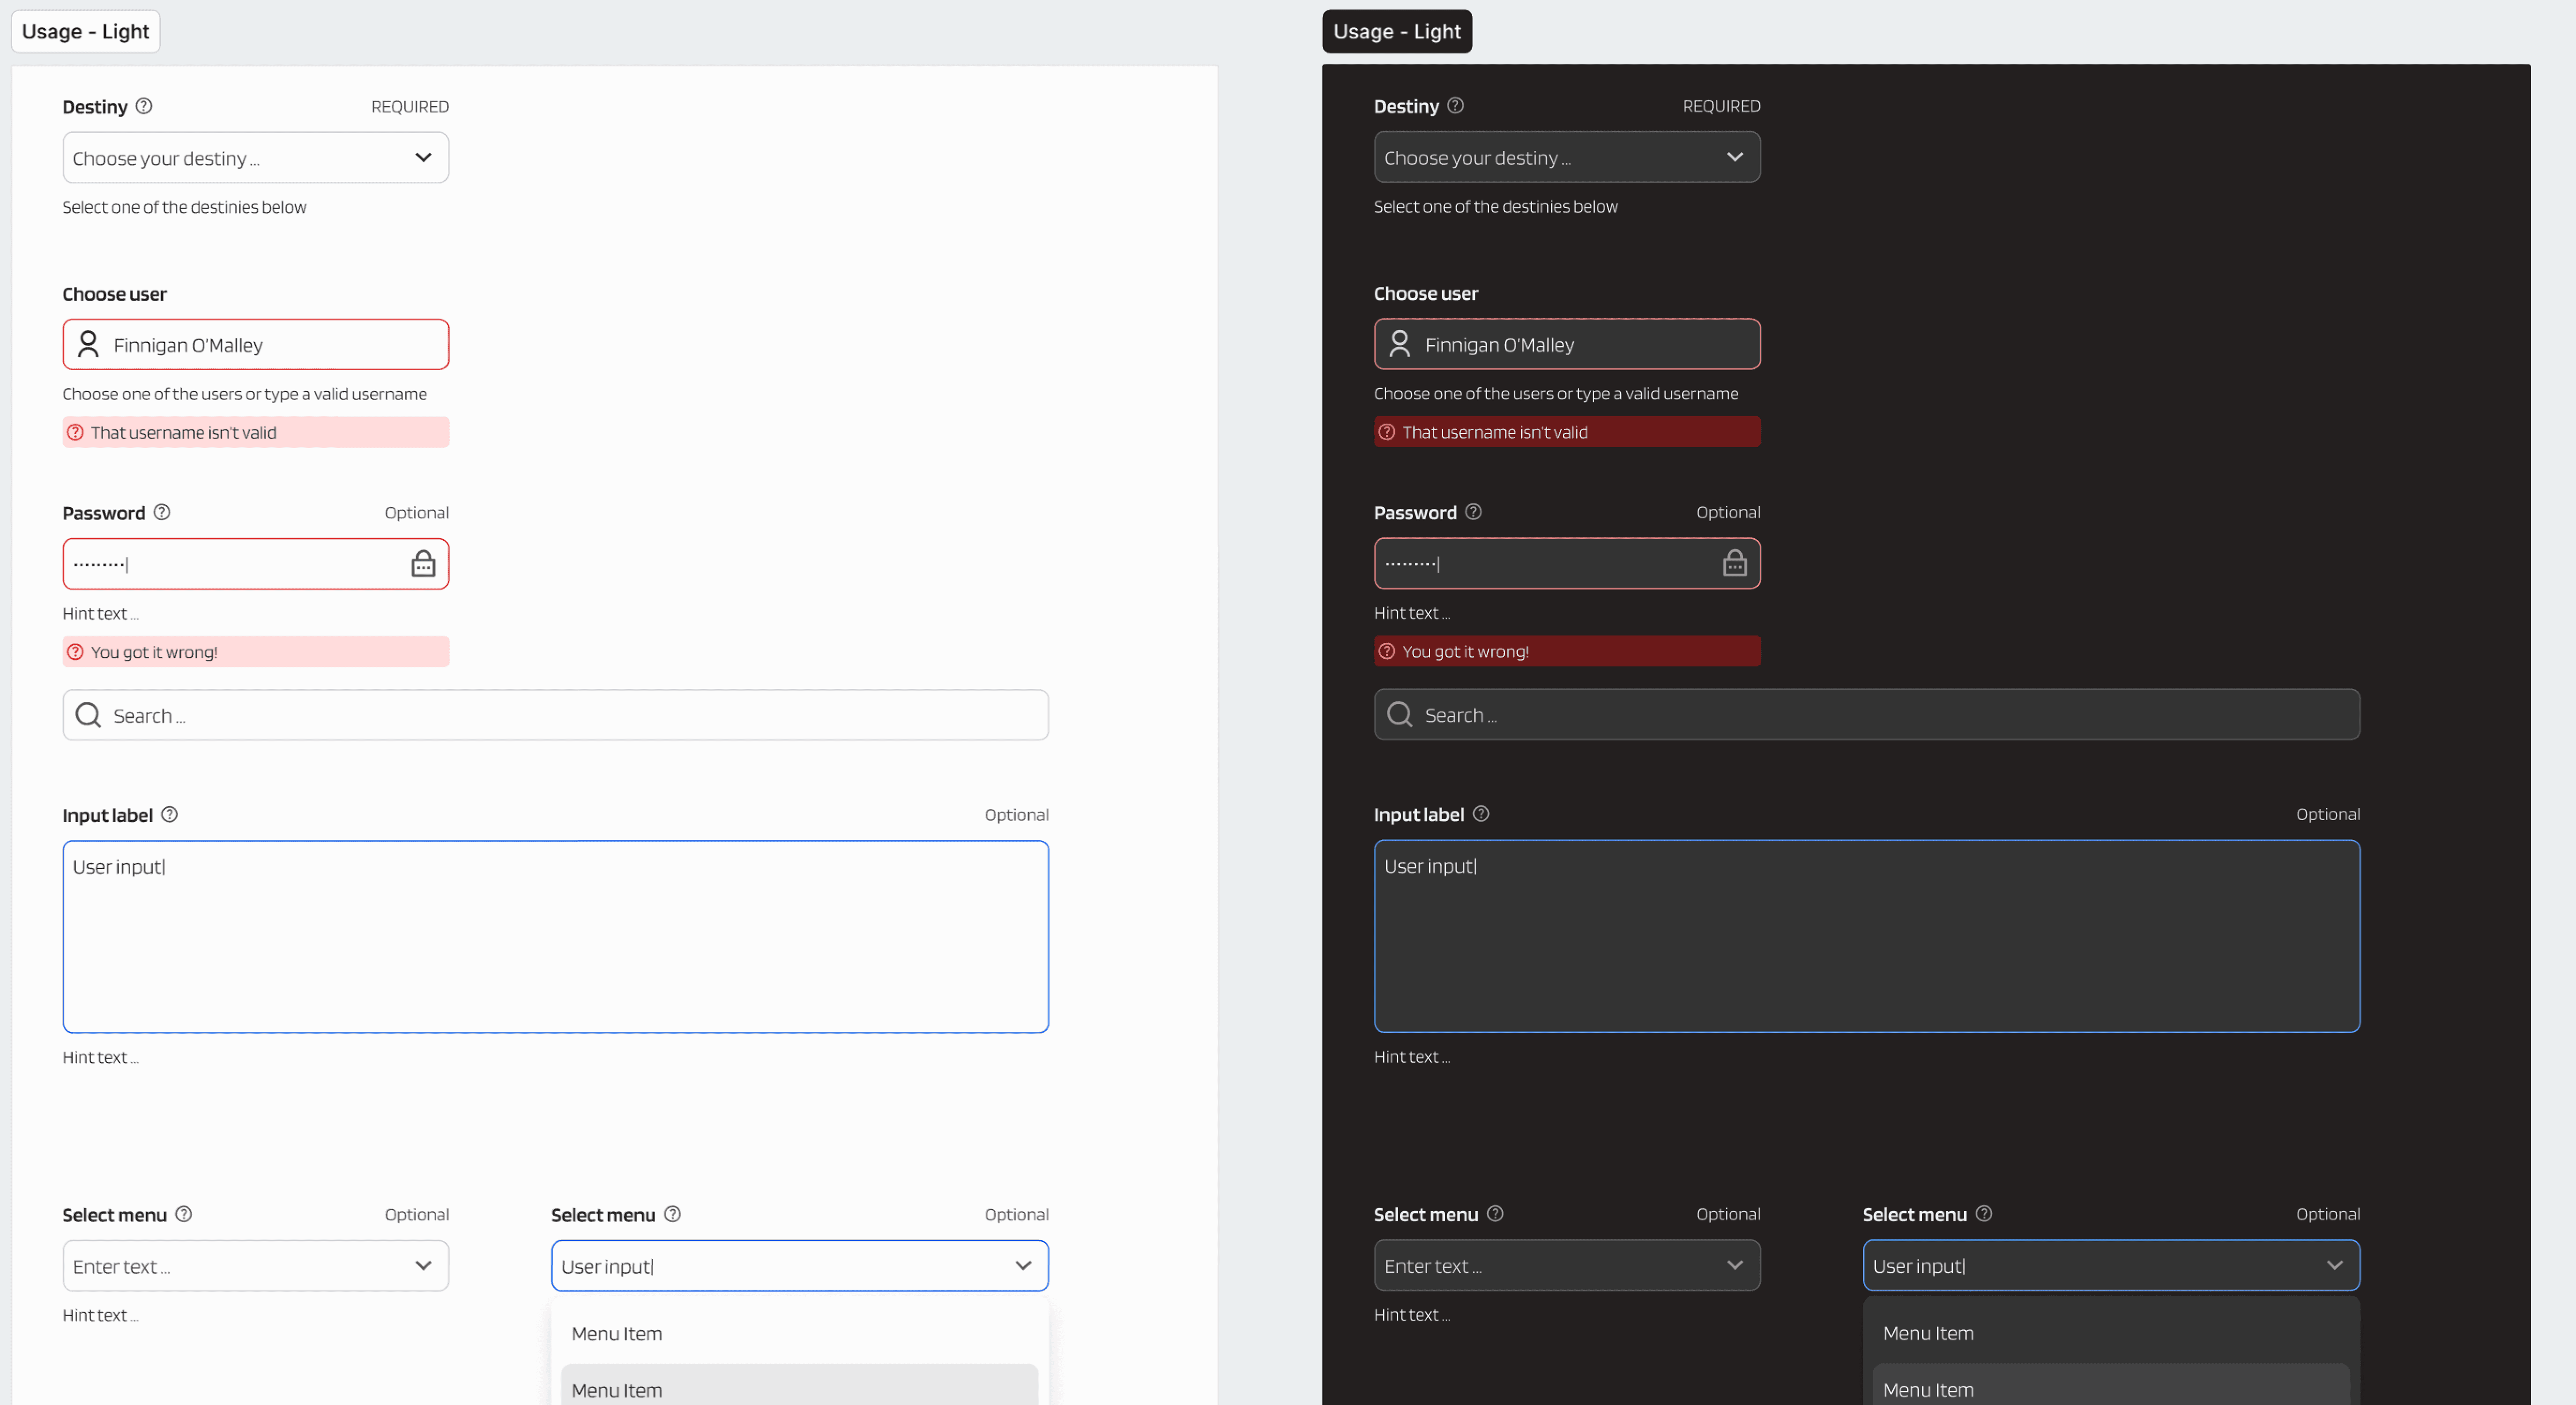
Task: Click the help icon beside the dark-panel Password label
Action: (1473, 512)
